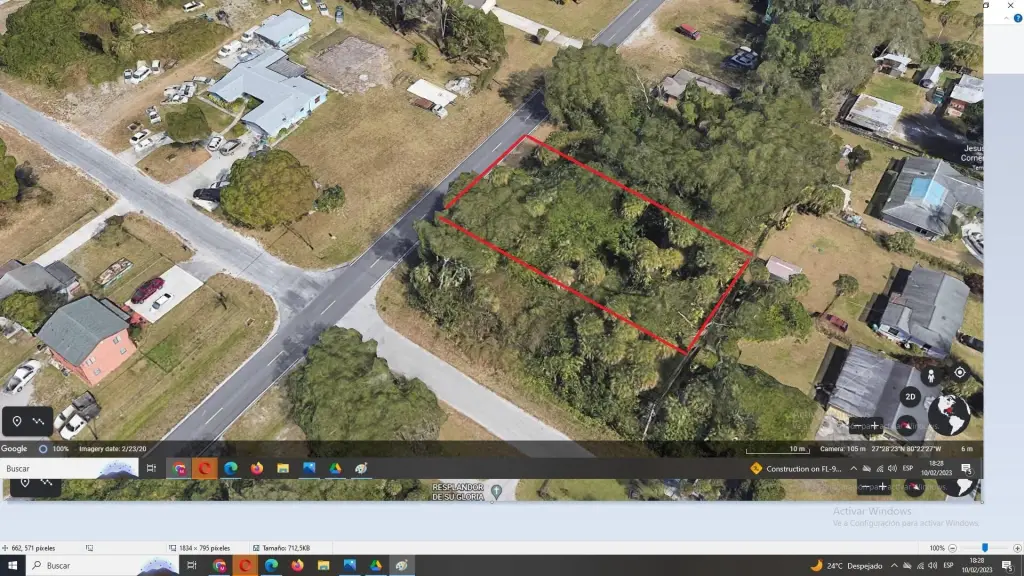Screen dimensions: 1024x576
Task: Open the ESP language selector in bottom taskbar
Action: coord(946,566)
